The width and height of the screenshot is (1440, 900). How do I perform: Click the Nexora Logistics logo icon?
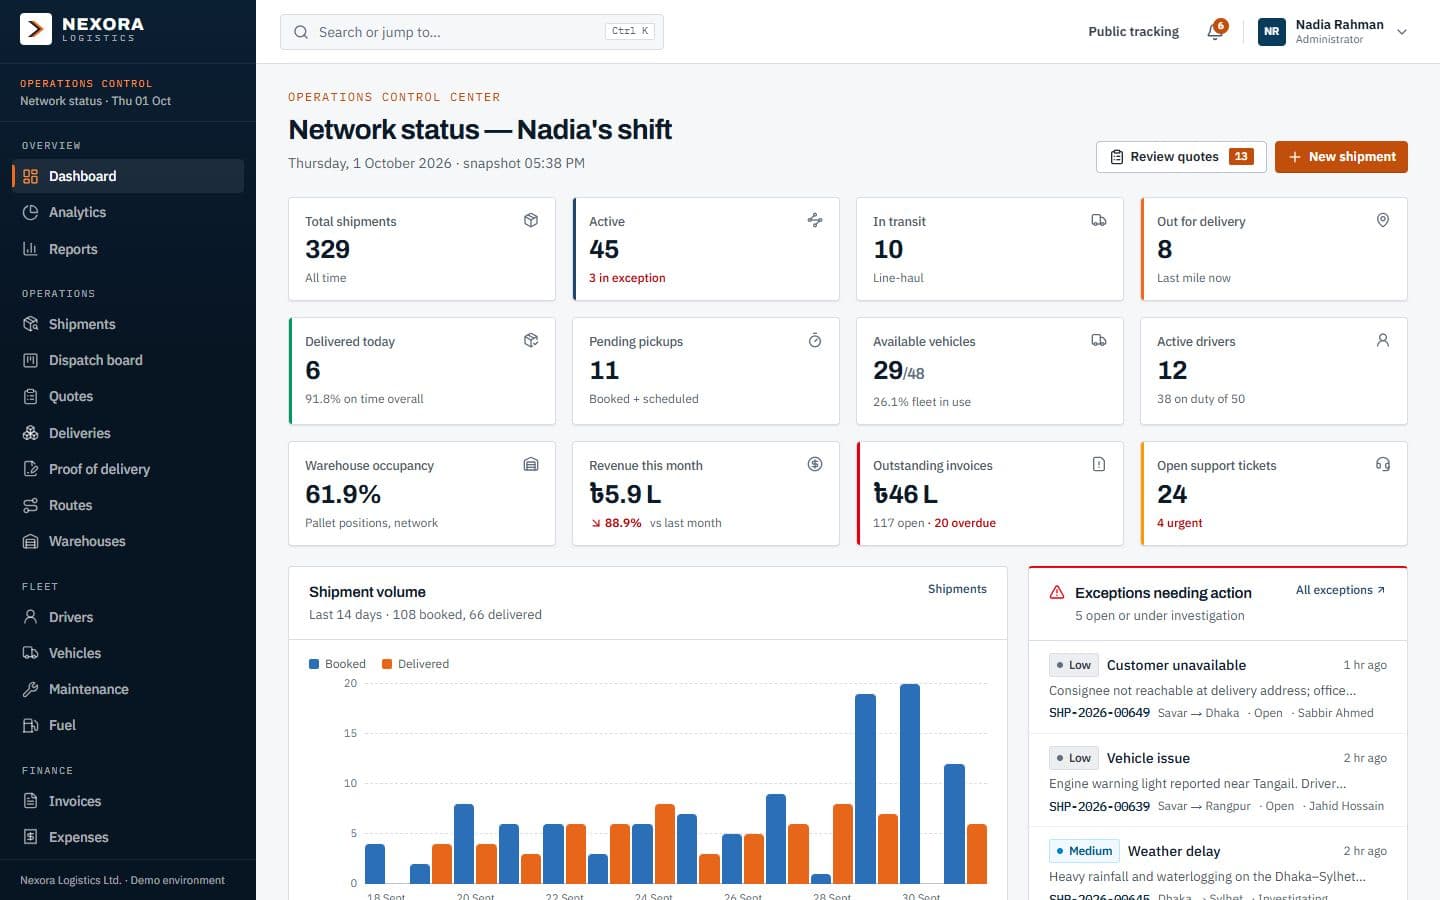36,29
